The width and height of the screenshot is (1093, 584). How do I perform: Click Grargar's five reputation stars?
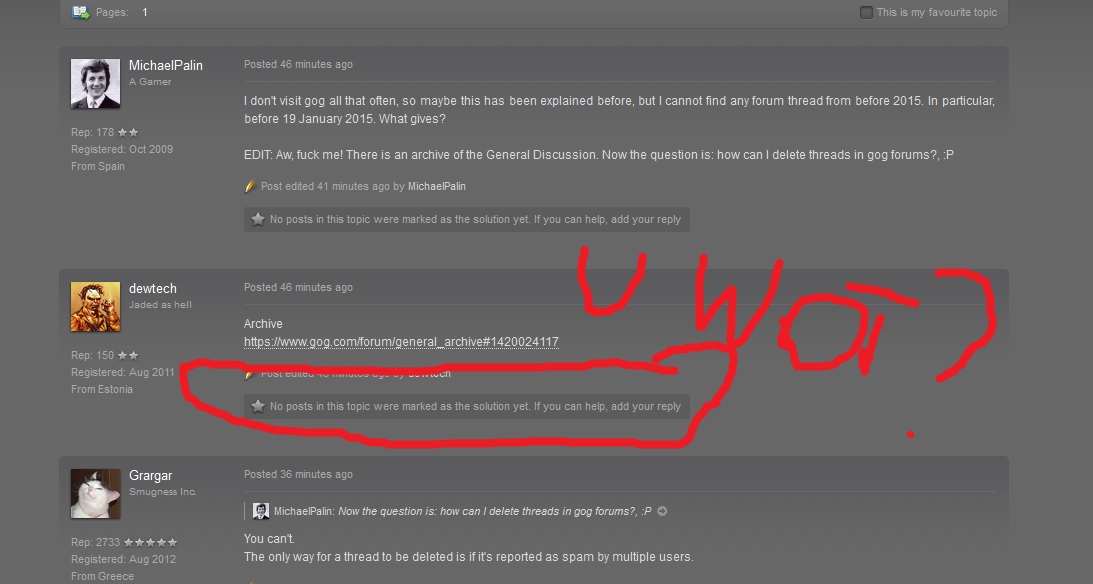[151, 542]
